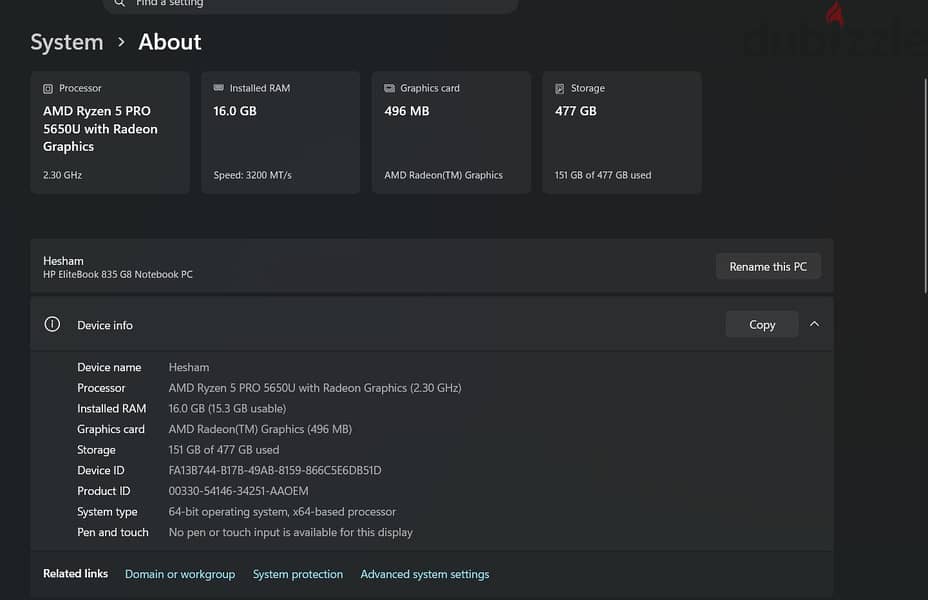Click 16.0 GB (15.3 GB usable) value
Screen dimensions: 928x600
click(227, 409)
